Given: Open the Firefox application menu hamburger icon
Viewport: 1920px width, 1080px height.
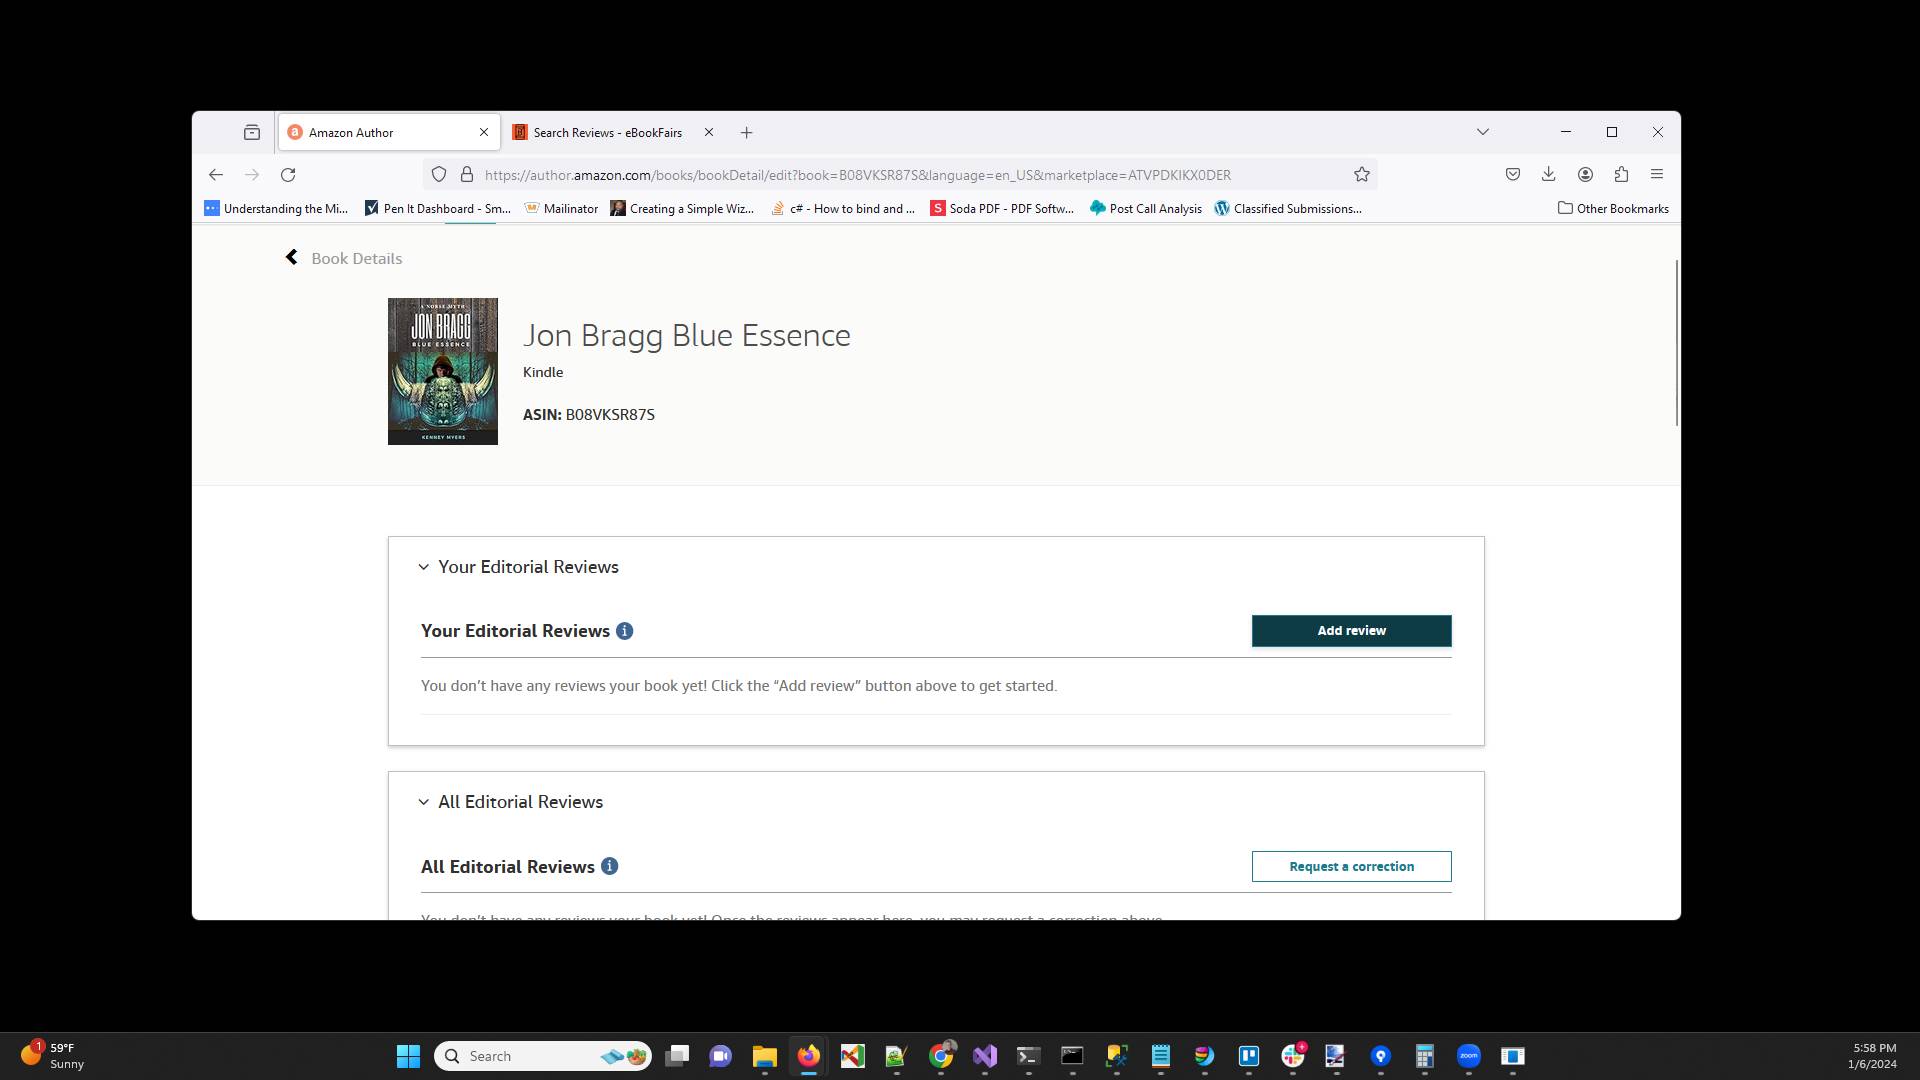Looking at the screenshot, I should 1657,174.
